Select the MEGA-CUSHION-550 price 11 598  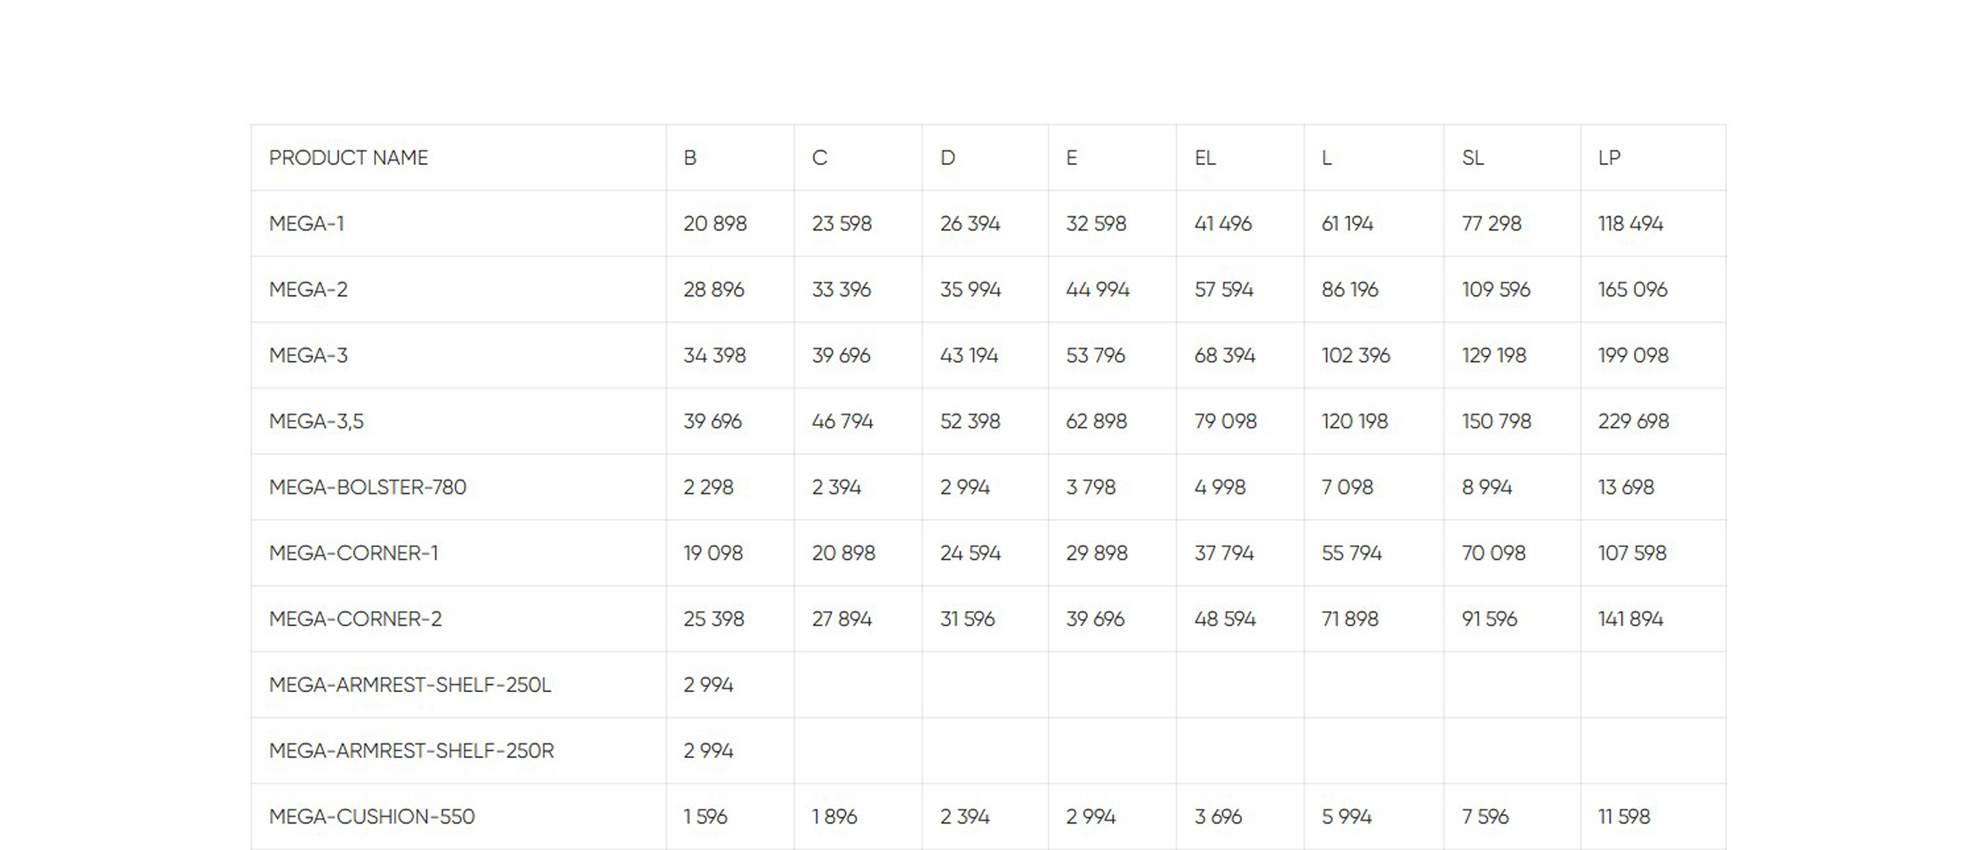1623,817
